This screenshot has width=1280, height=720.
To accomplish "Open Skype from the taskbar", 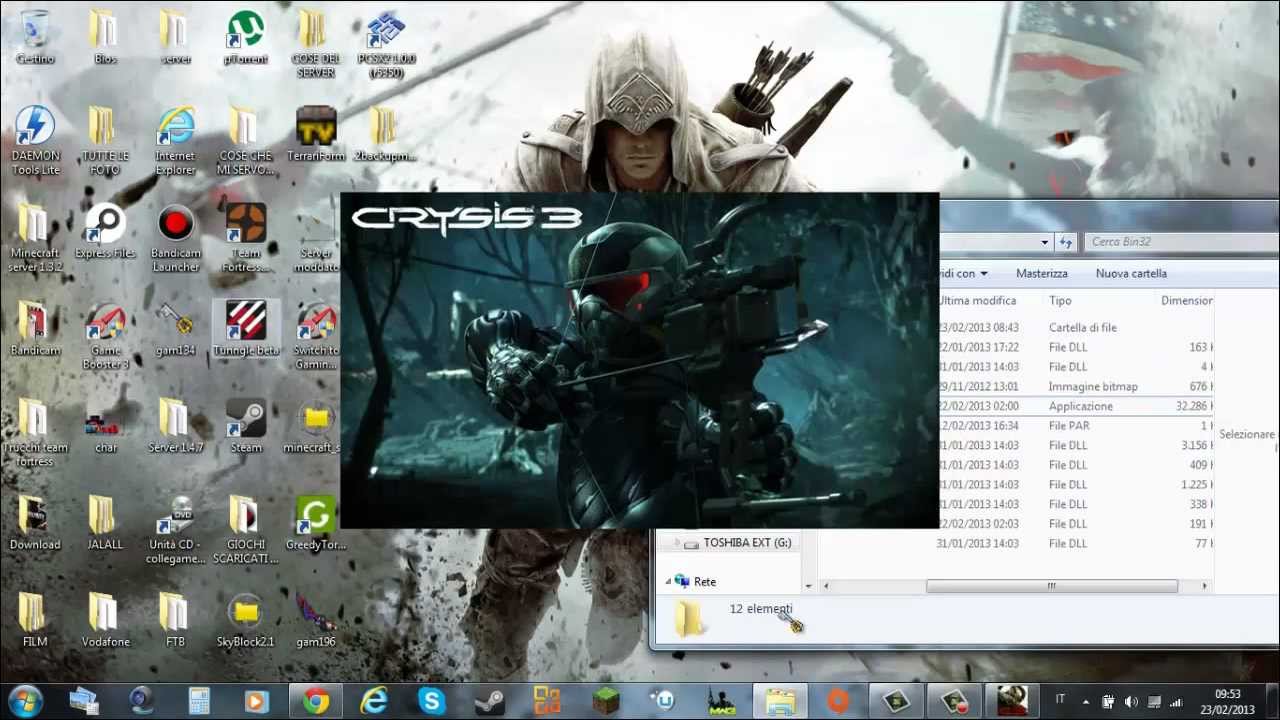I will click(432, 701).
